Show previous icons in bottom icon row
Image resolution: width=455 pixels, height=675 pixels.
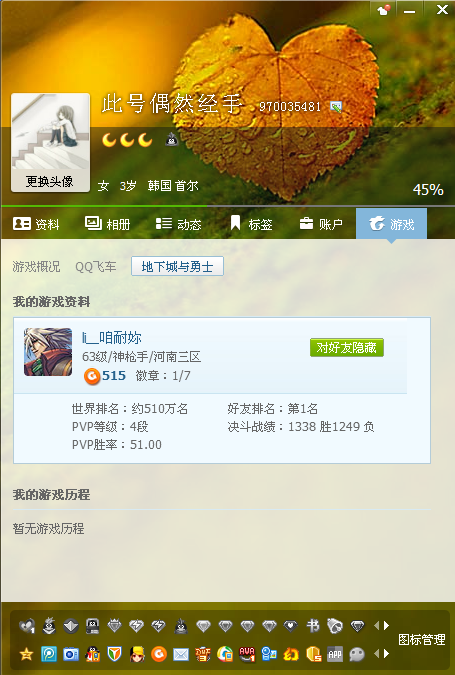point(377,654)
